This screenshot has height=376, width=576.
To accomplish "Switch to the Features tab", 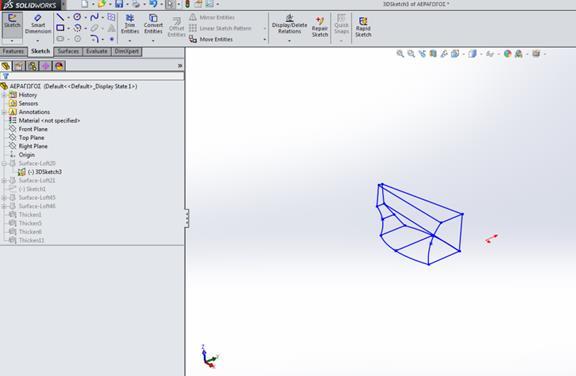I will pos(14,51).
